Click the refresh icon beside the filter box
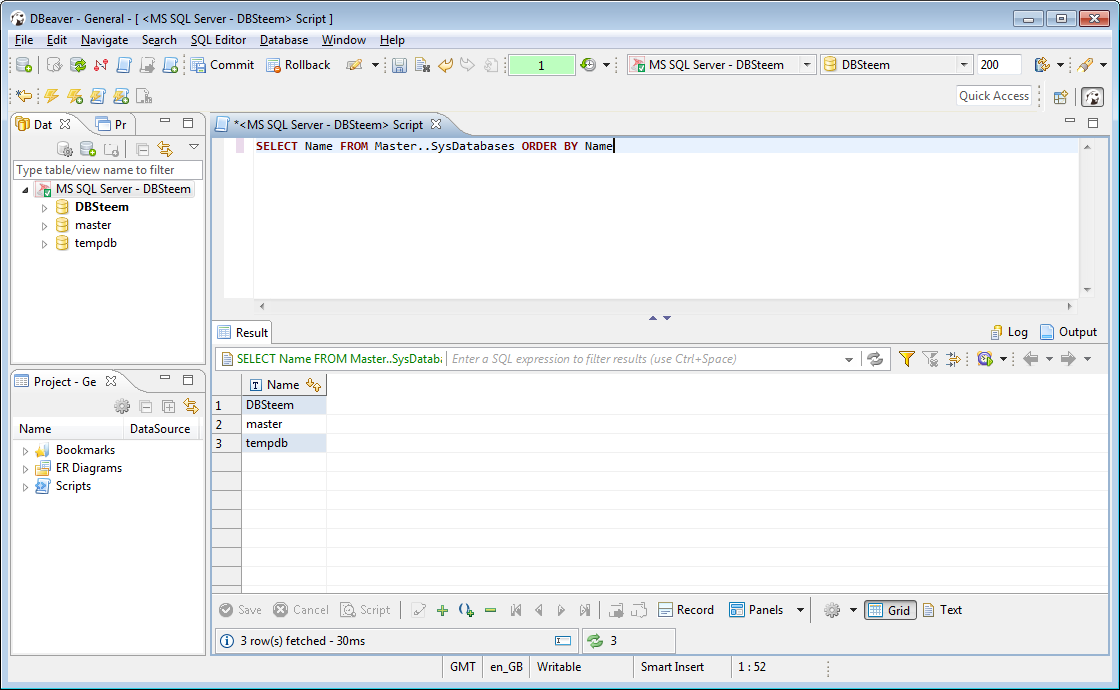This screenshot has width=1120, height=690. point(875,359)
